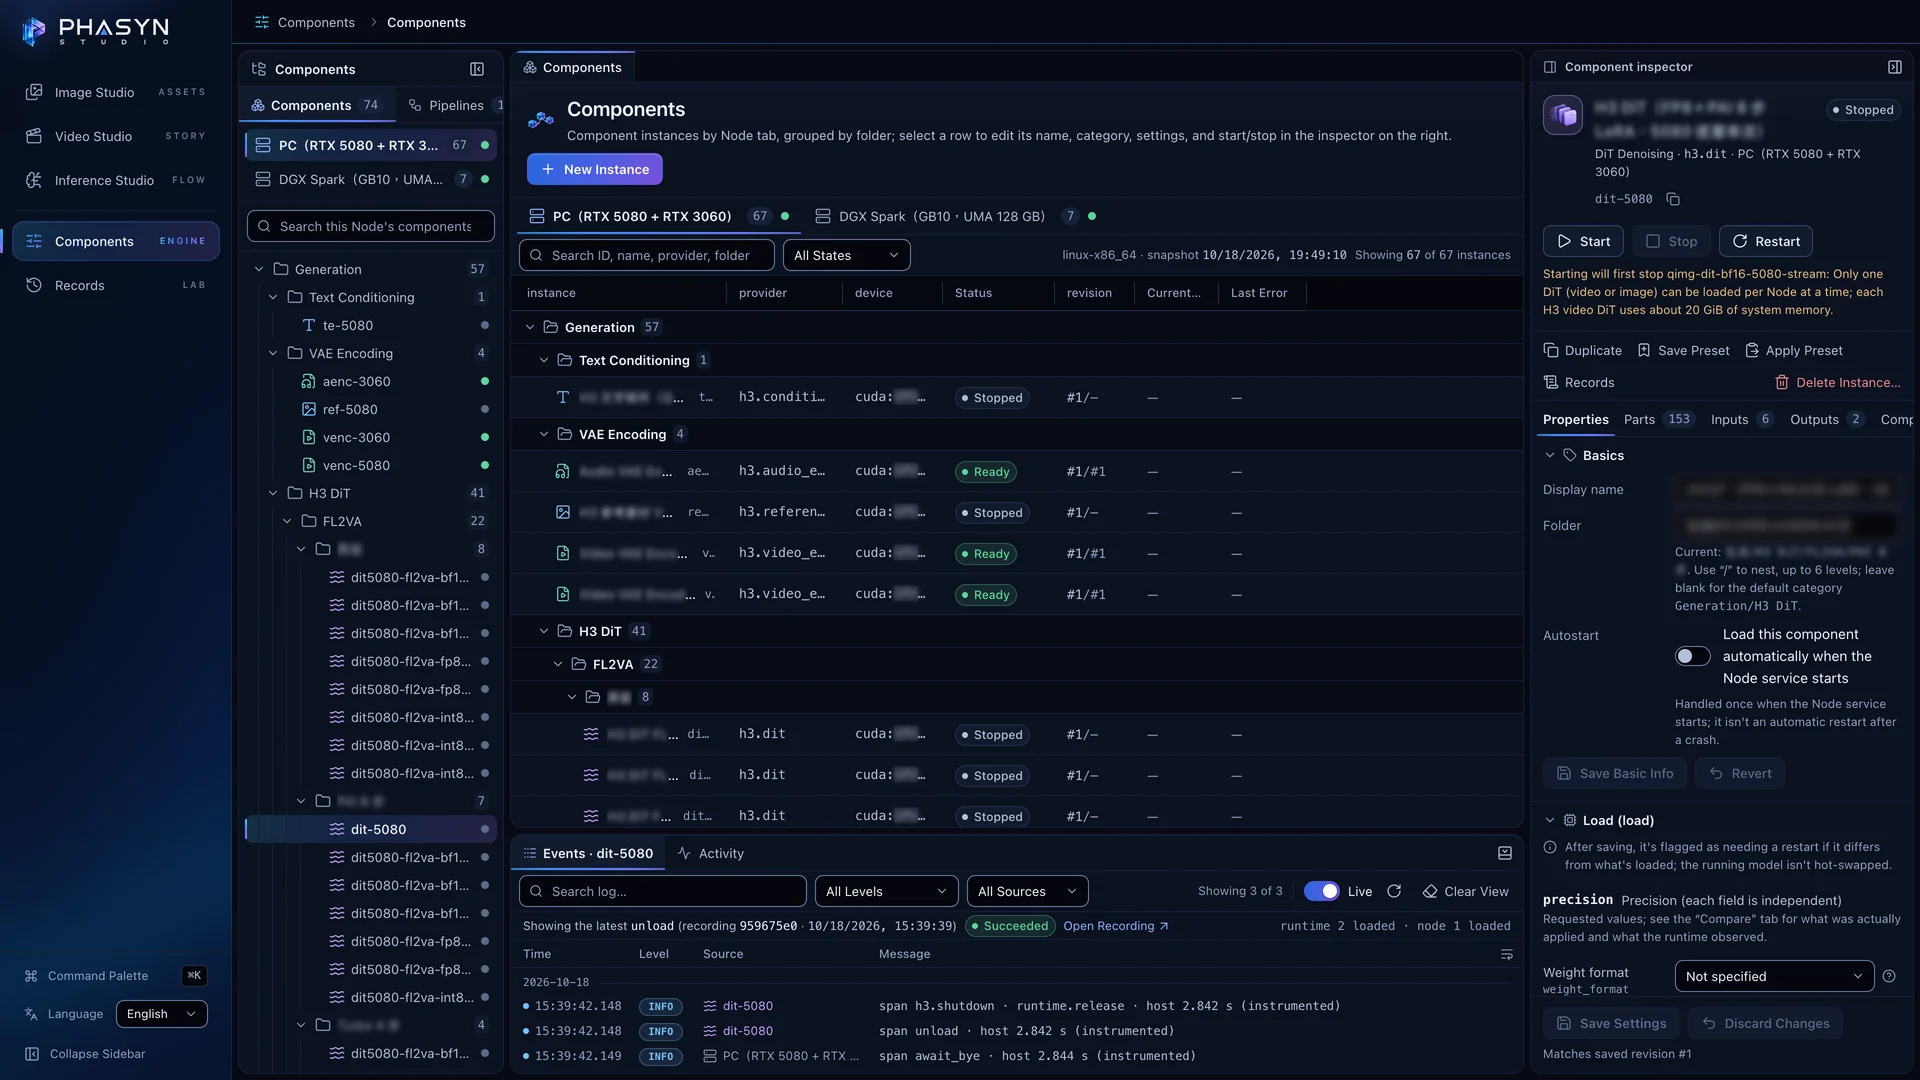Click the help icon beside Weight format
Image resolution: width=1920 pixels, height=1080 pixels.
tap(1889, 976)
